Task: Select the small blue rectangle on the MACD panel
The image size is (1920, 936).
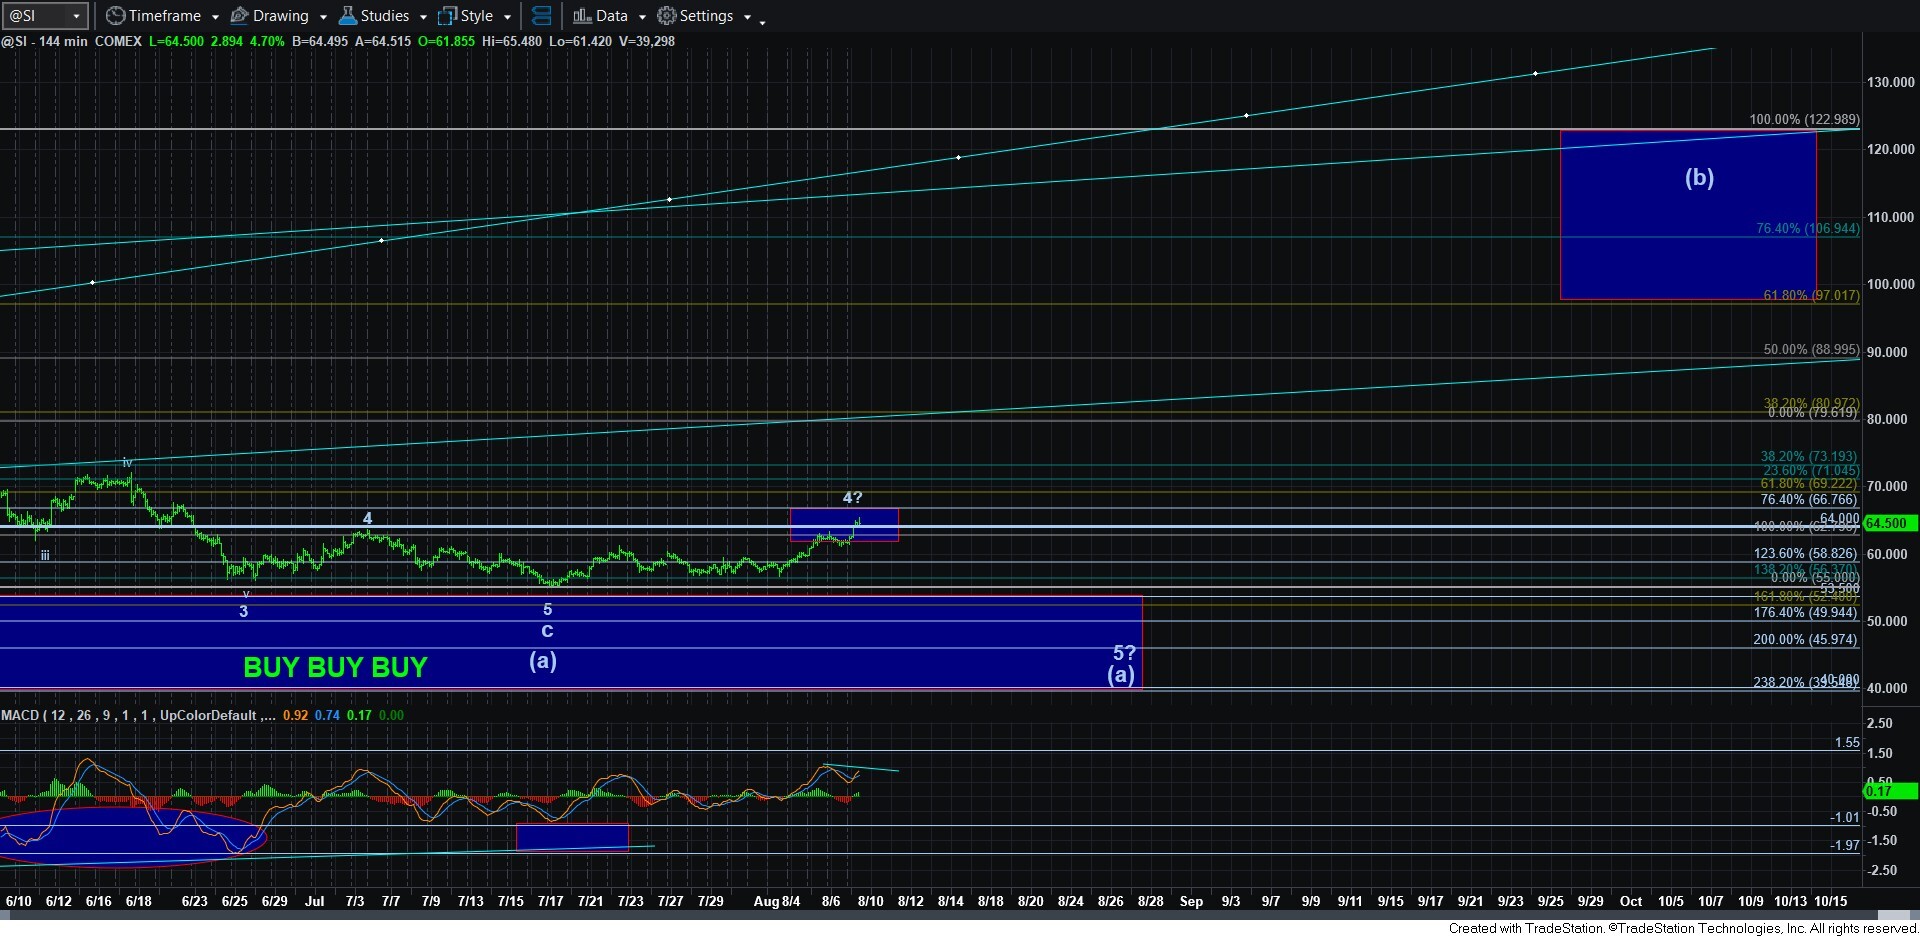Action: tap(572, 837)
